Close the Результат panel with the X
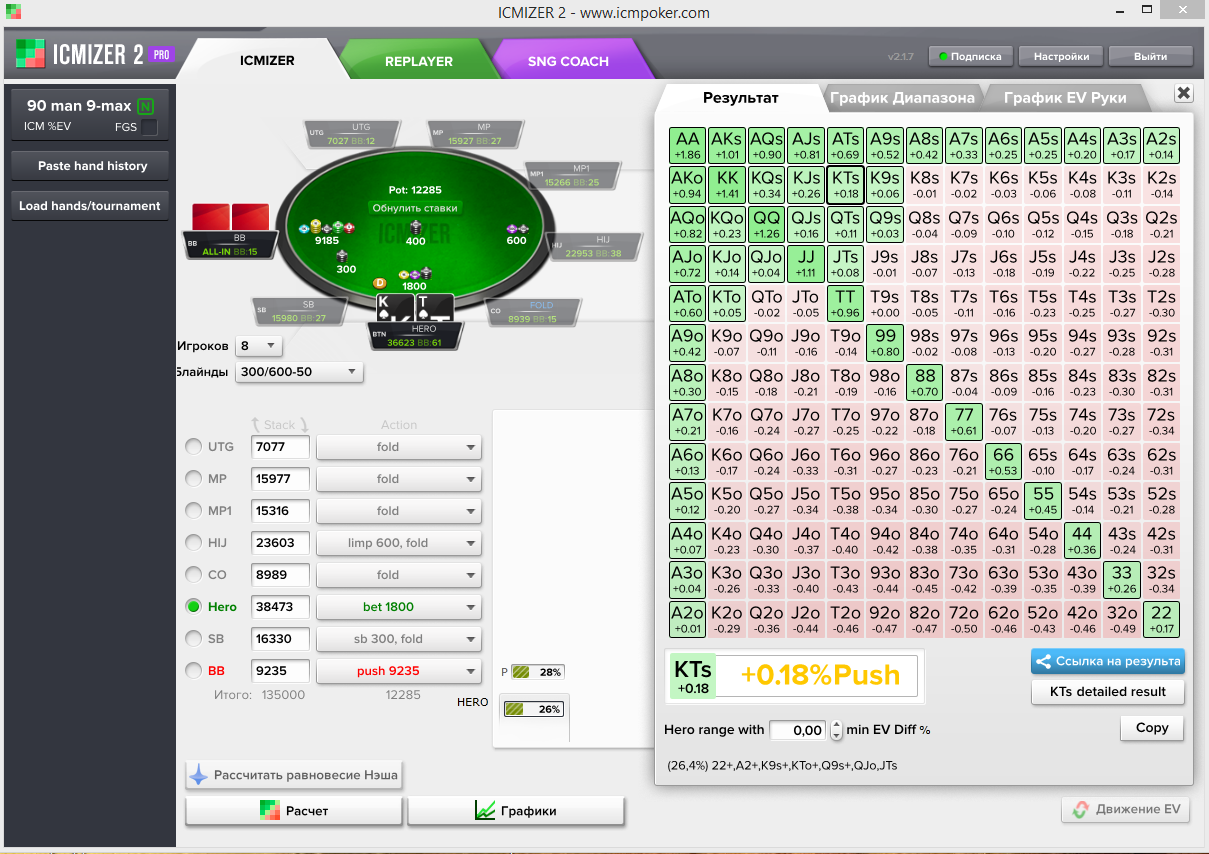 click(x=1183, y=93)
